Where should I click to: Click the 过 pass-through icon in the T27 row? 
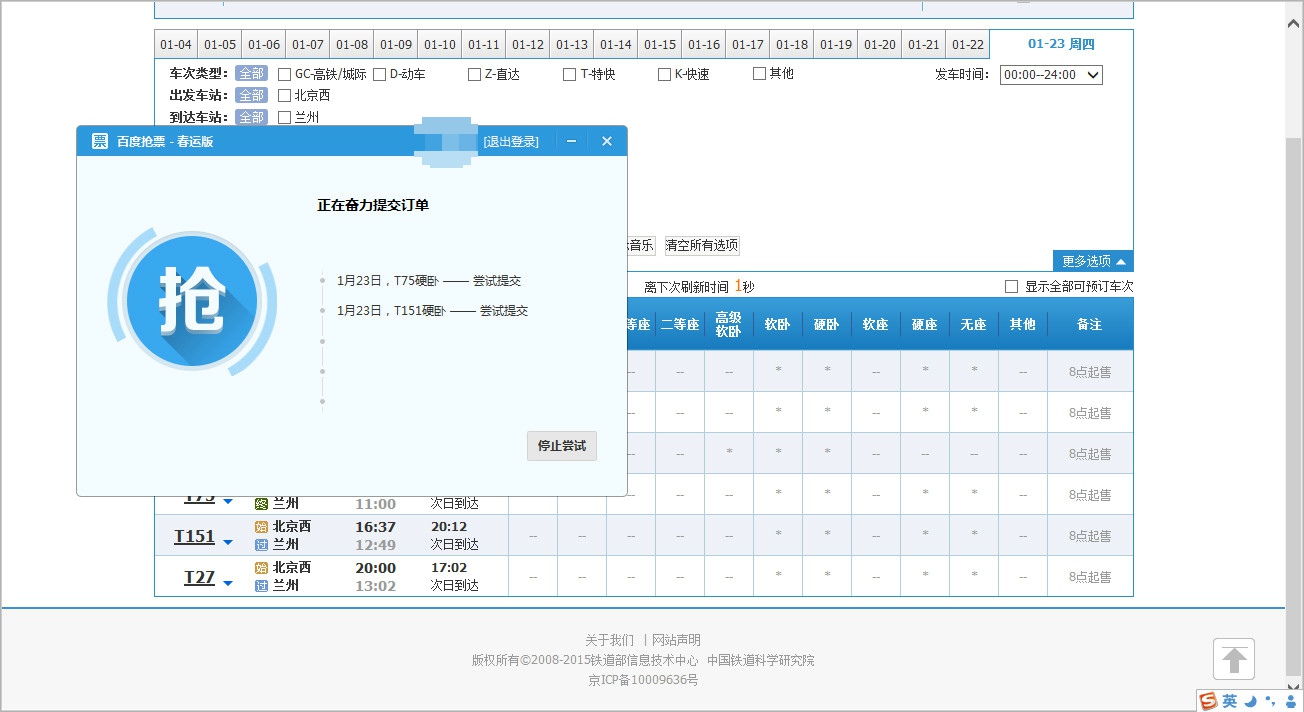tap(262, 586)
